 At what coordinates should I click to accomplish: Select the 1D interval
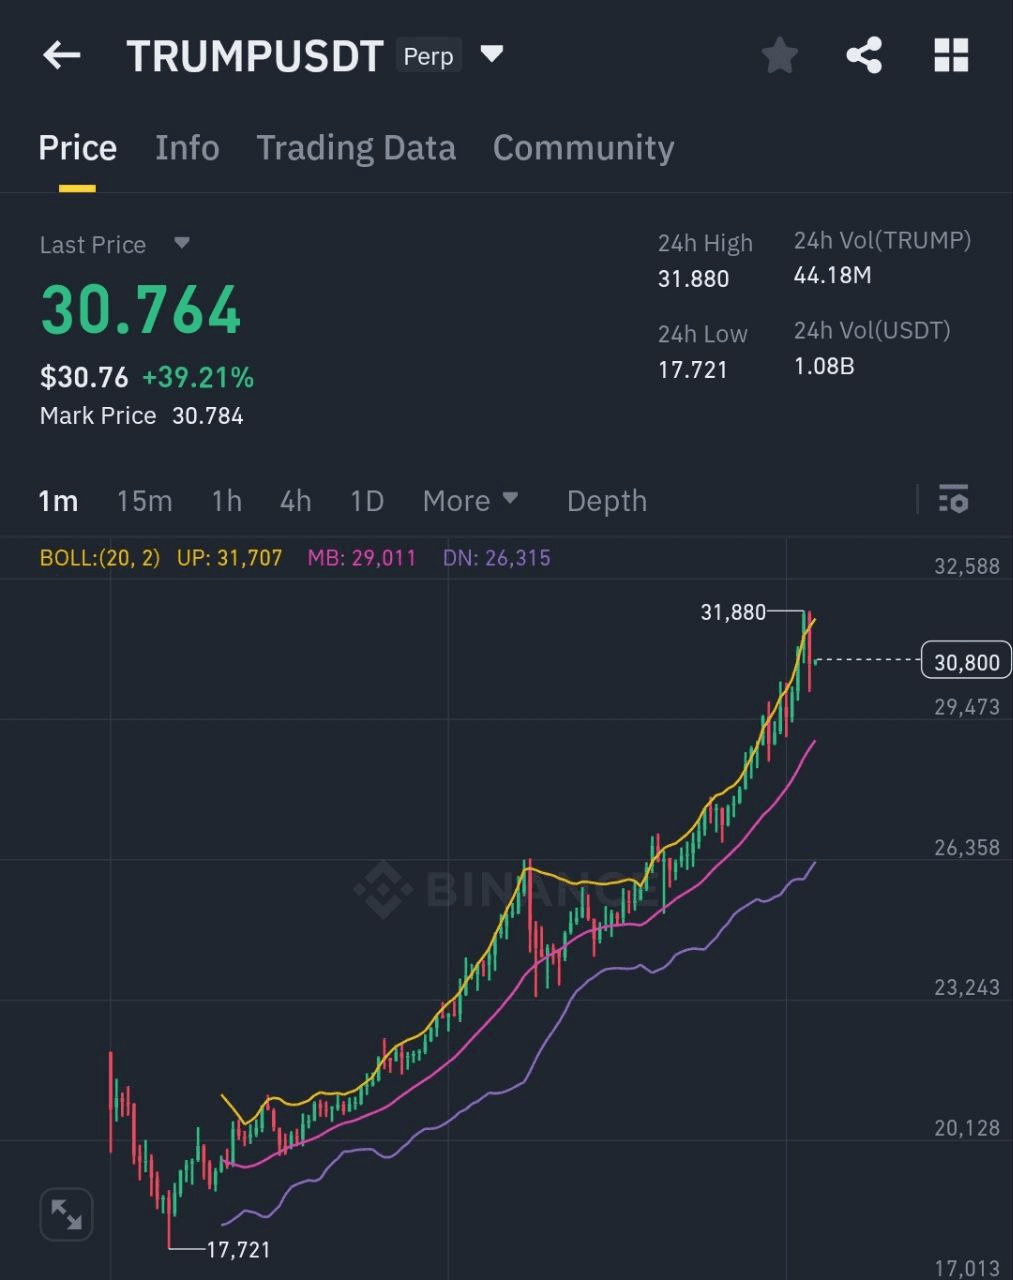click(x=367, y=500)
